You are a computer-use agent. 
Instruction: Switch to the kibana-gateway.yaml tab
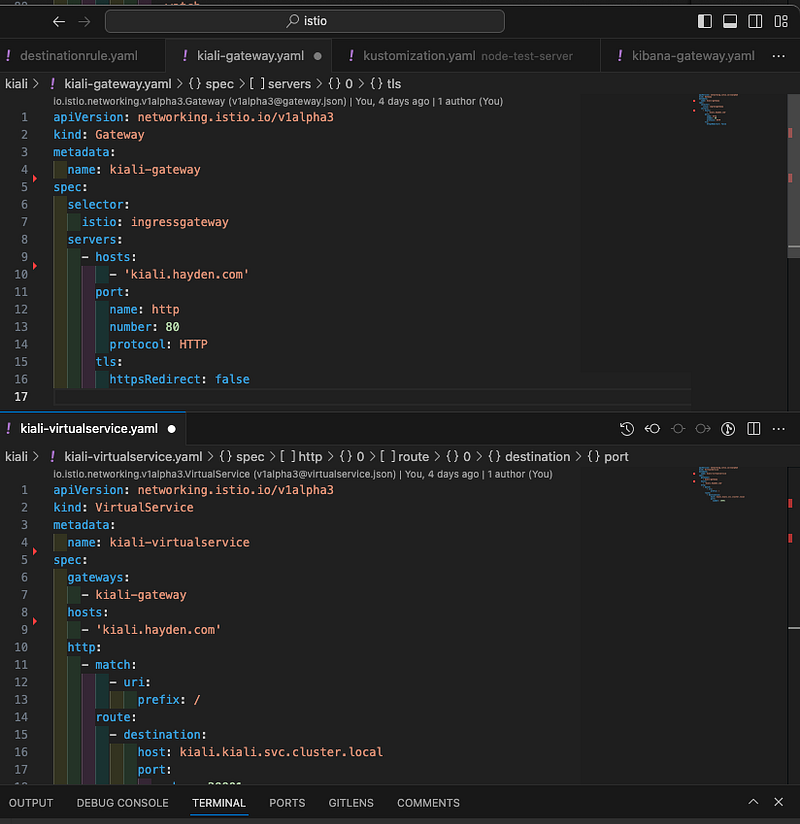[x=693, y=56]
